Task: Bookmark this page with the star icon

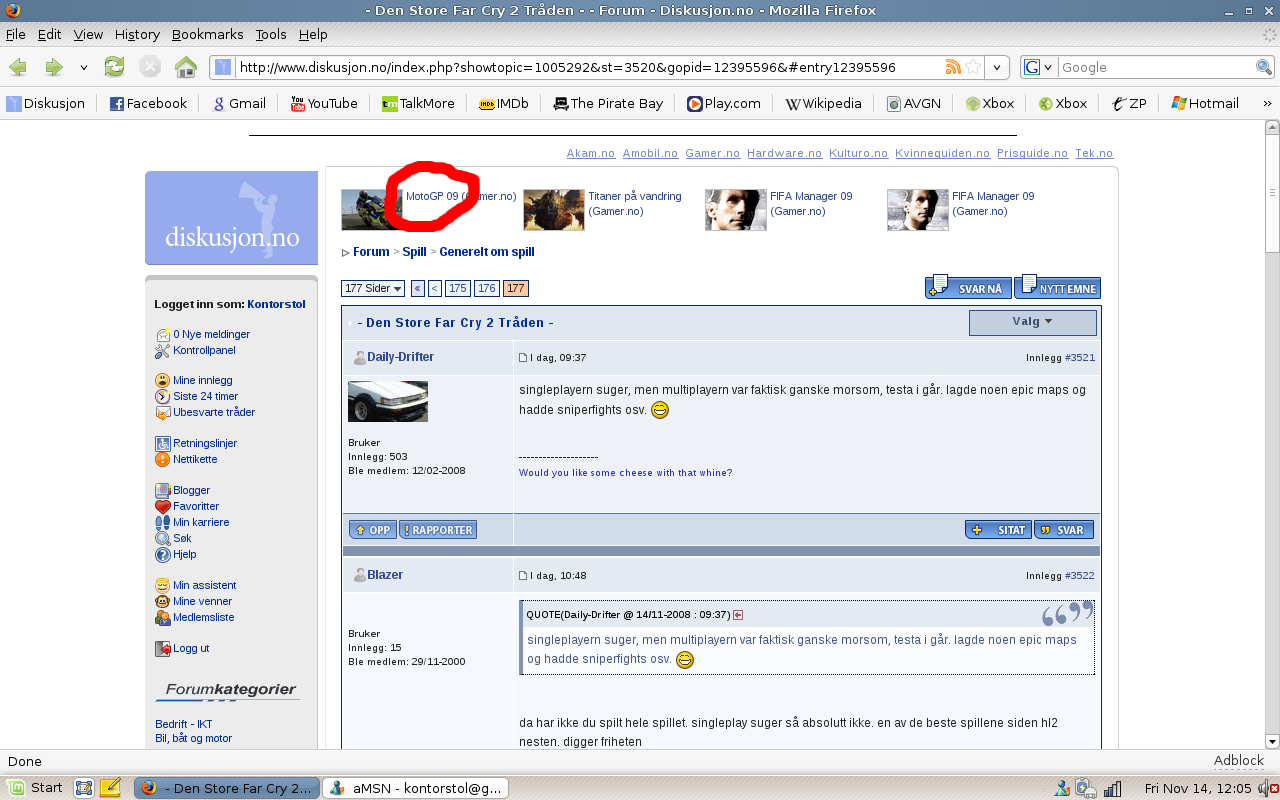Action: (972, 67)
